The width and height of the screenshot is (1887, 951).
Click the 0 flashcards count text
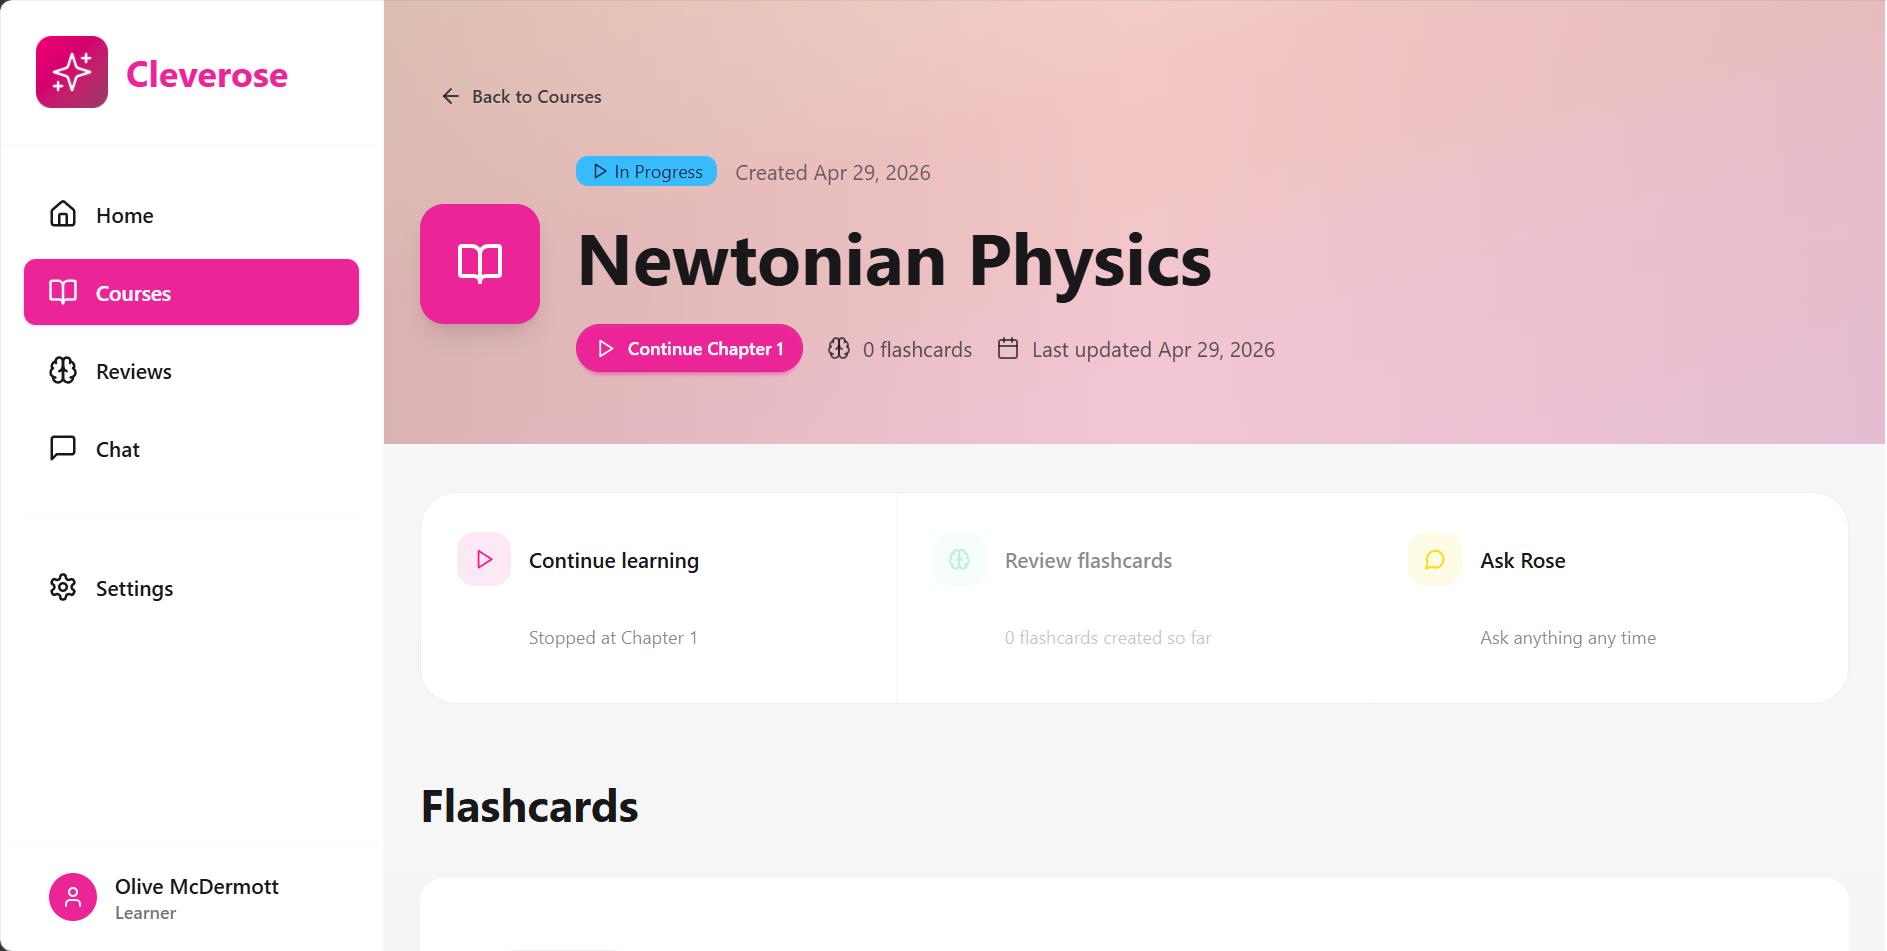click(x=917, y=350)
